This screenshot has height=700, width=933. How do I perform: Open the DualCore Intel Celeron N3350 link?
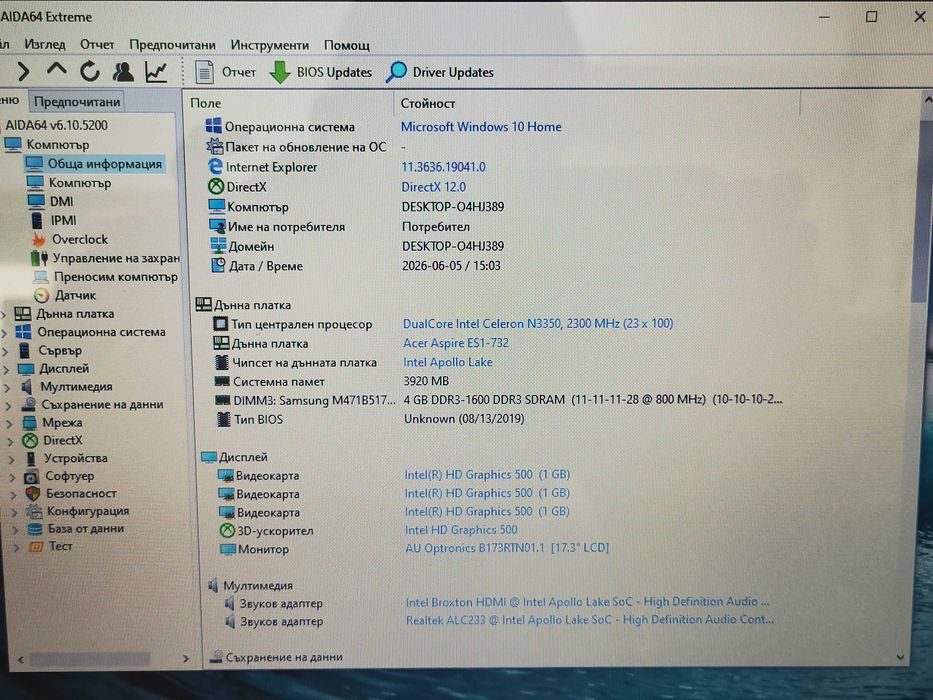(x=538, y=323)
